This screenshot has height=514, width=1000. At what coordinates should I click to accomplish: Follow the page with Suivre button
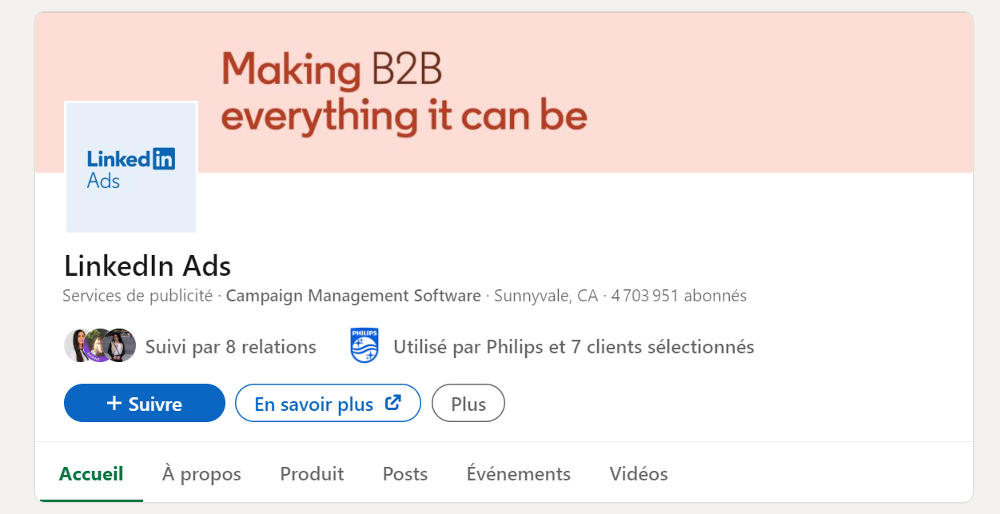pos(145,403)
